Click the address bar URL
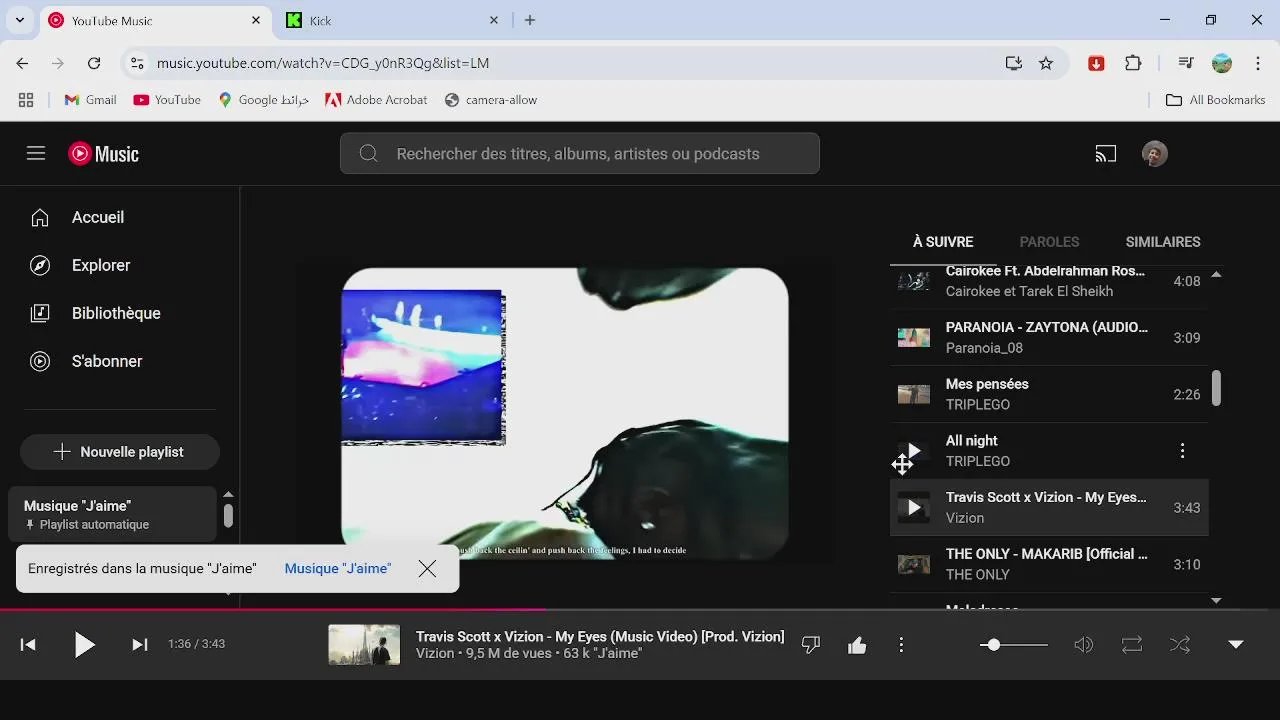This screenshot has width=1280, height=720. coord(323,63)
